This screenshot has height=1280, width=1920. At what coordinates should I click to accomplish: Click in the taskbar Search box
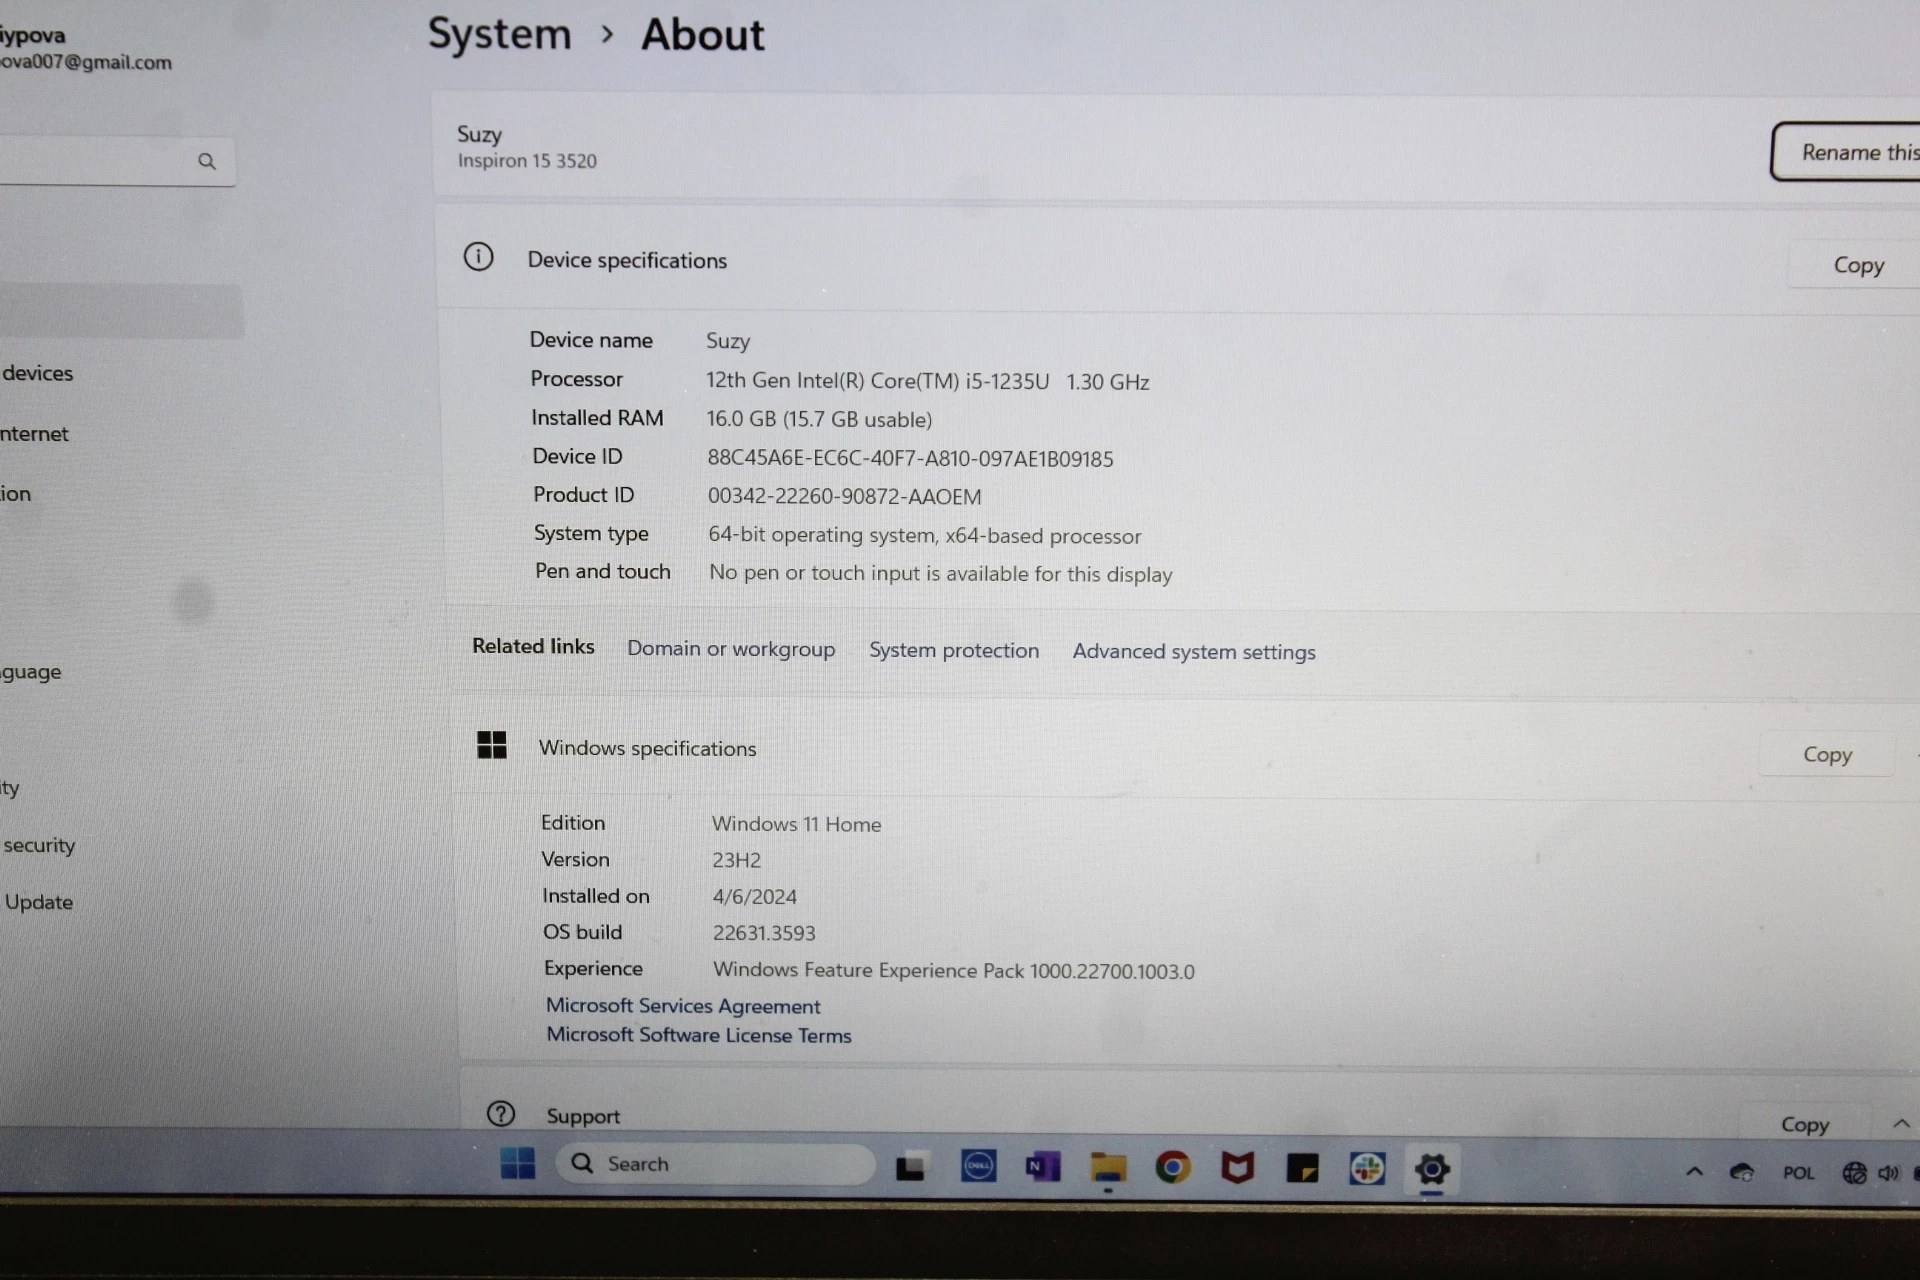pos(716,1164)
